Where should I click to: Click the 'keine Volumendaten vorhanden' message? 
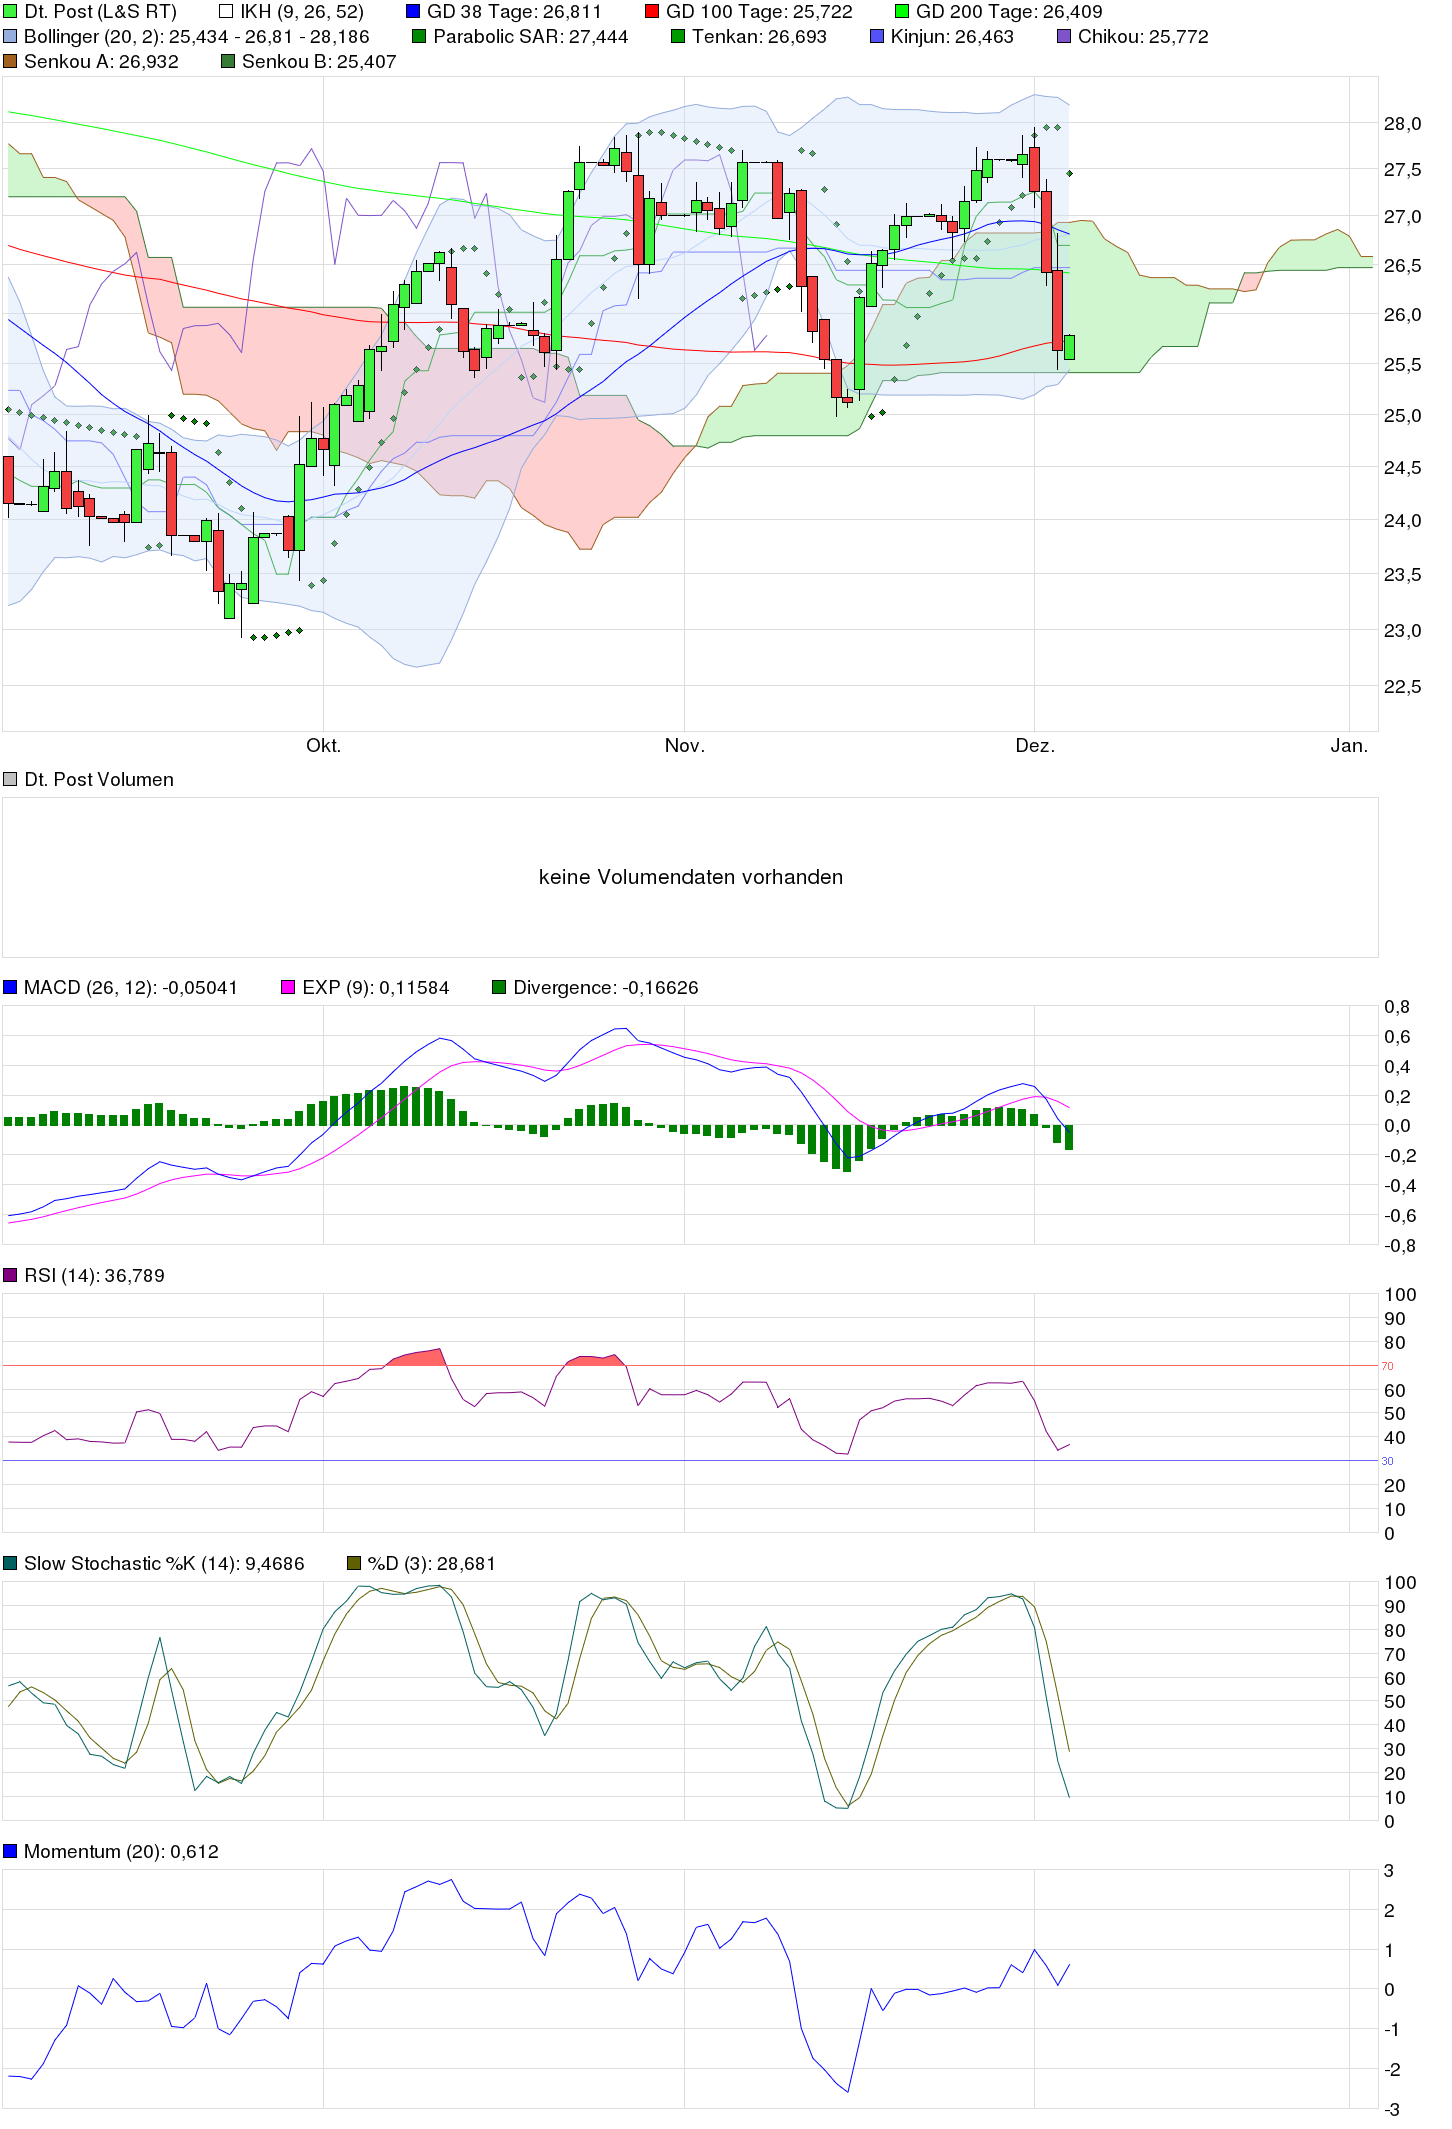point(691,877)
